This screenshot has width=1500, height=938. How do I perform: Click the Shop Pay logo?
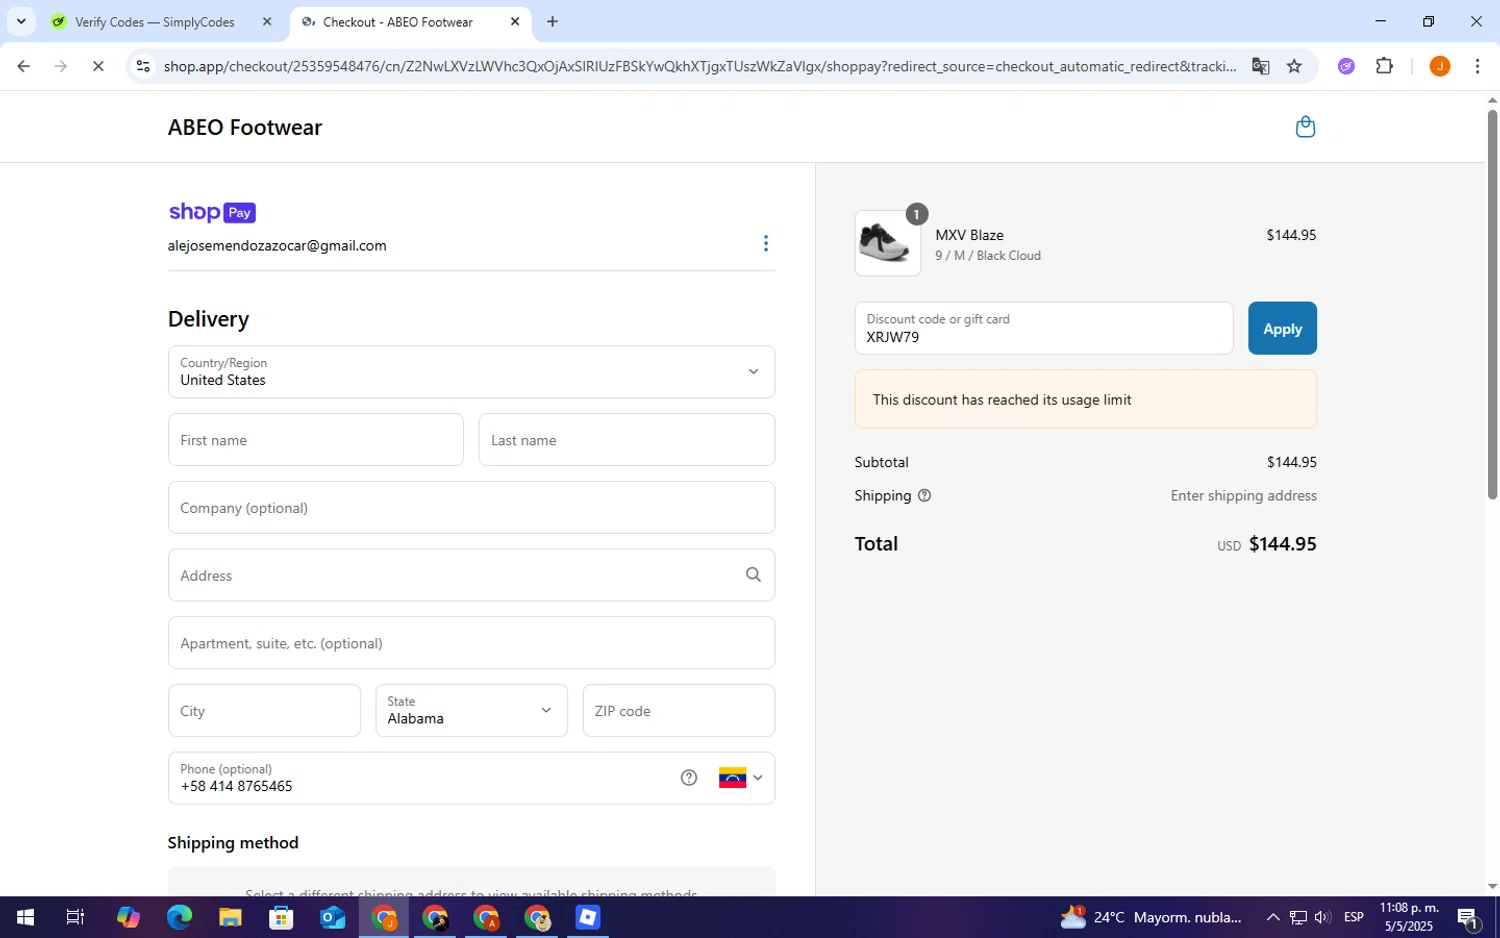pos(212,213)
